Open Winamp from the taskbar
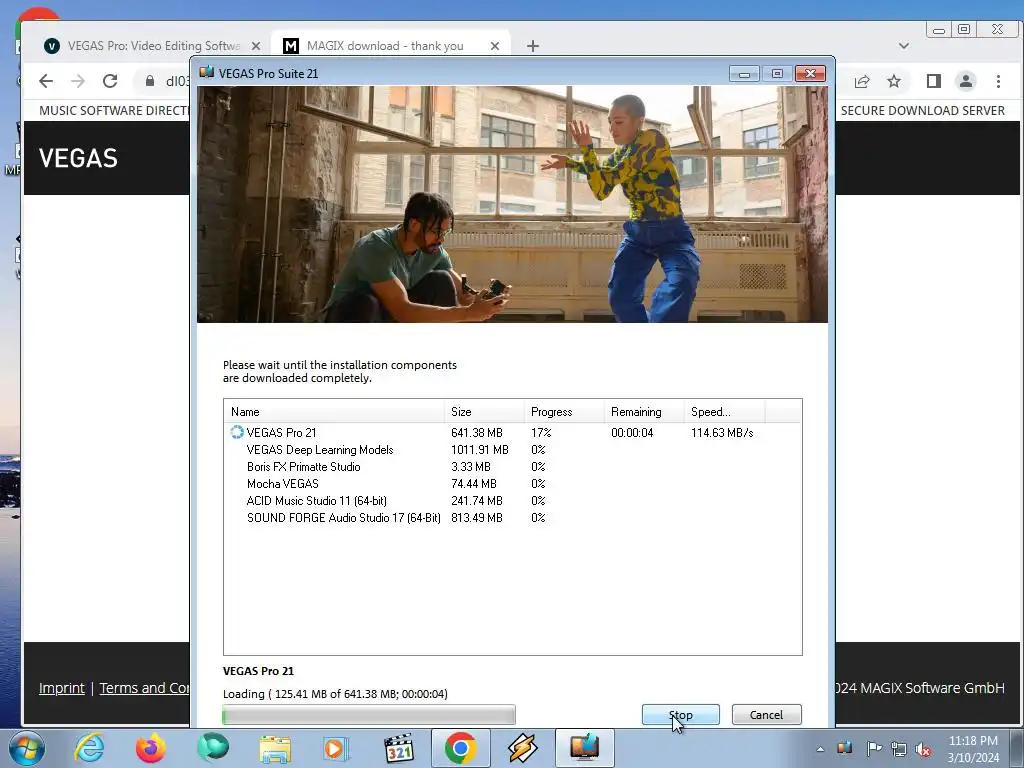Viewport: 1024px width, 768px height. click(x=522, y=748)
